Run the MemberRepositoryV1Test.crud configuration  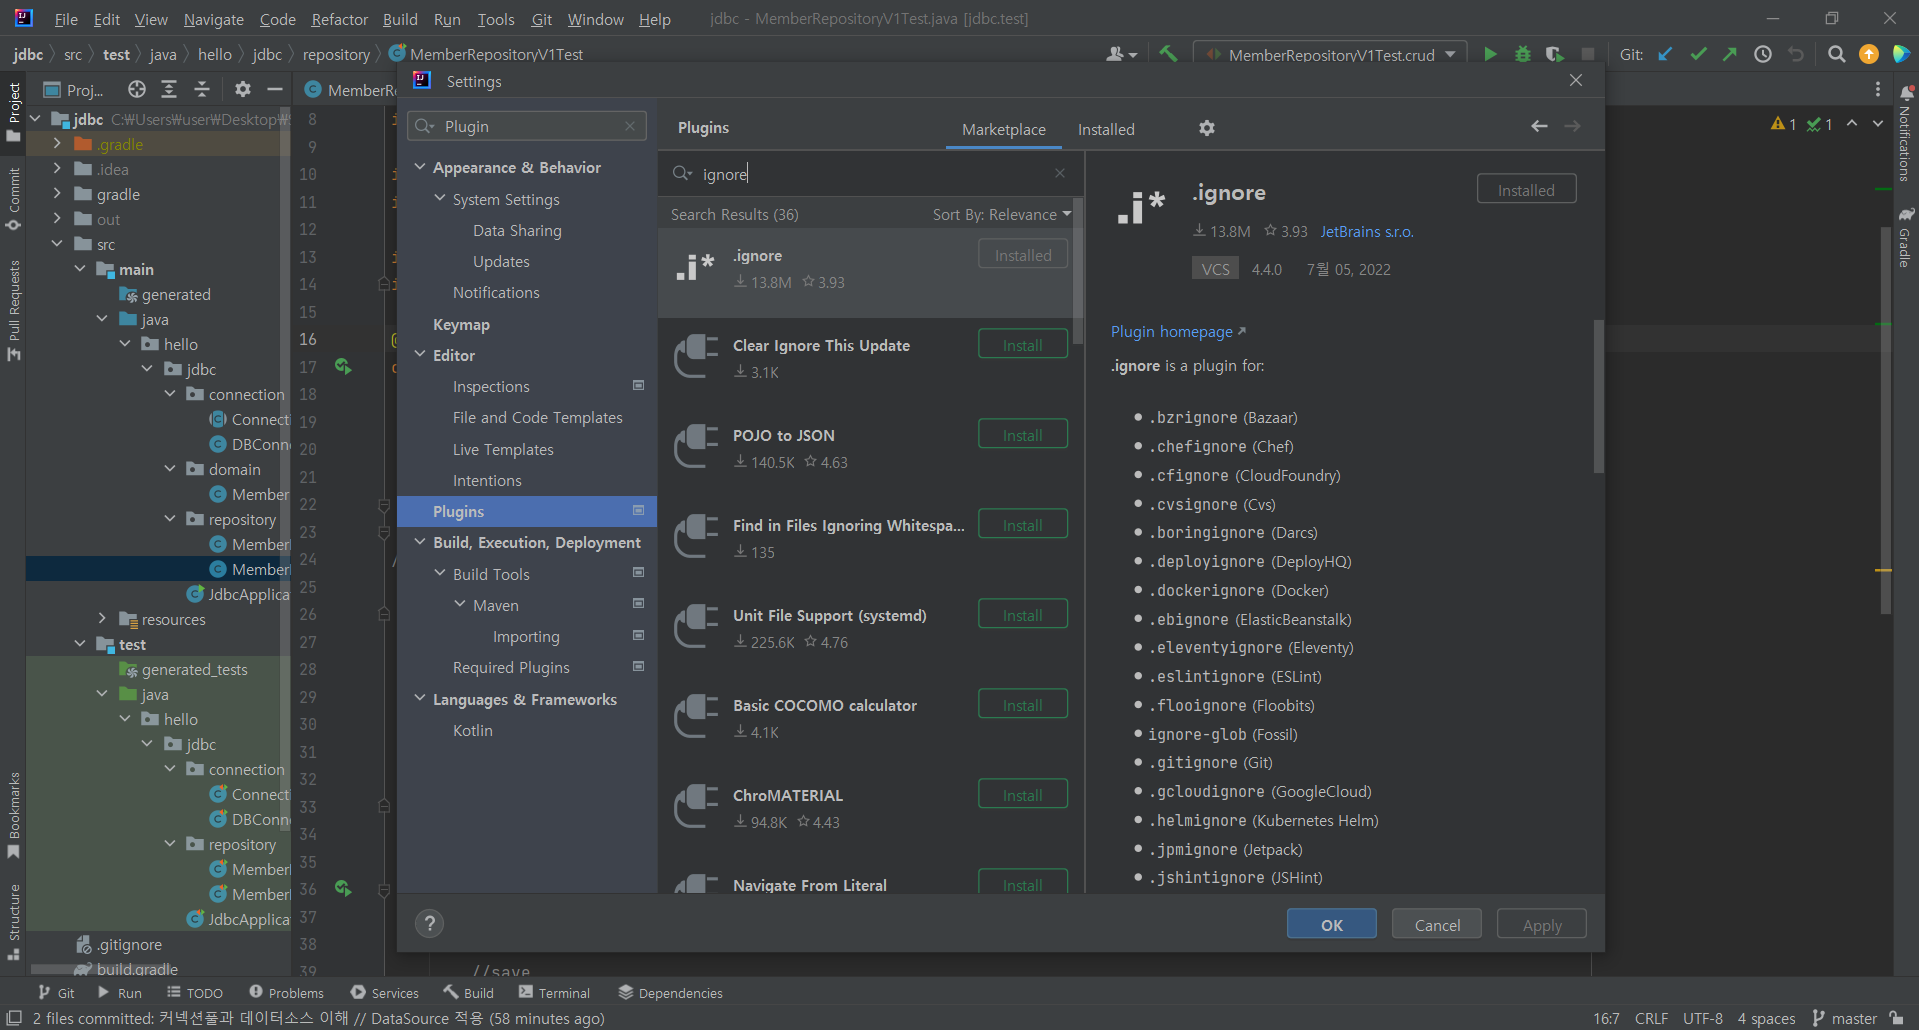[x=1490, y=54]
